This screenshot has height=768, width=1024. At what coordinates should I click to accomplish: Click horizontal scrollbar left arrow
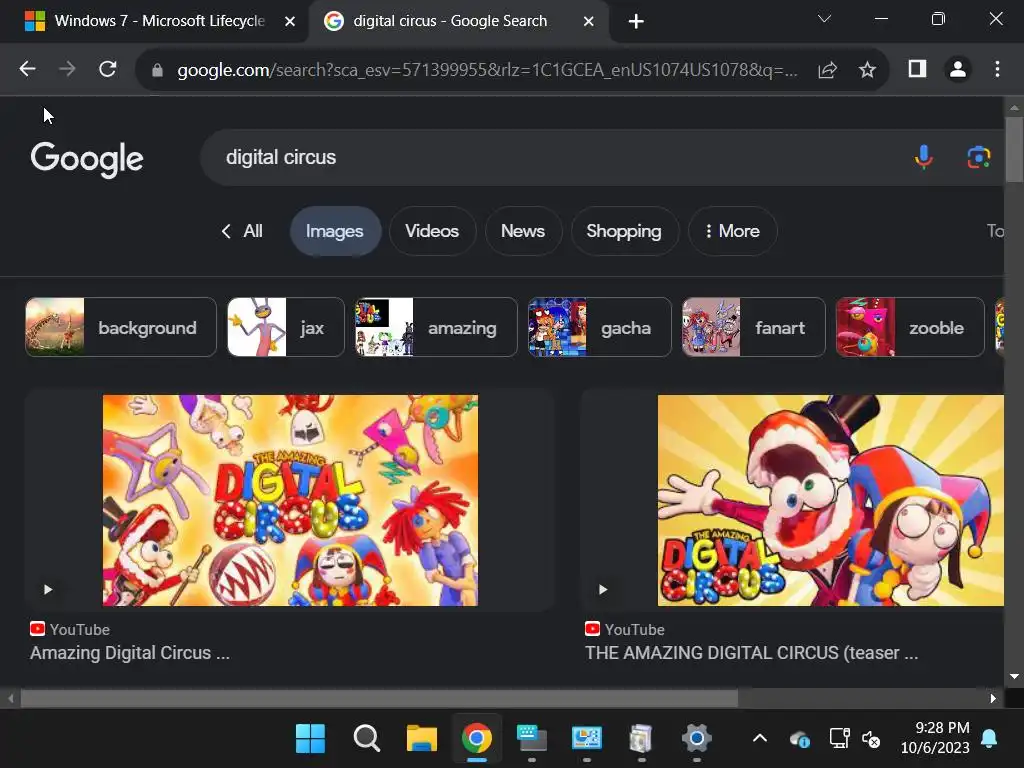pyautogui.click(x=10, y=698)
